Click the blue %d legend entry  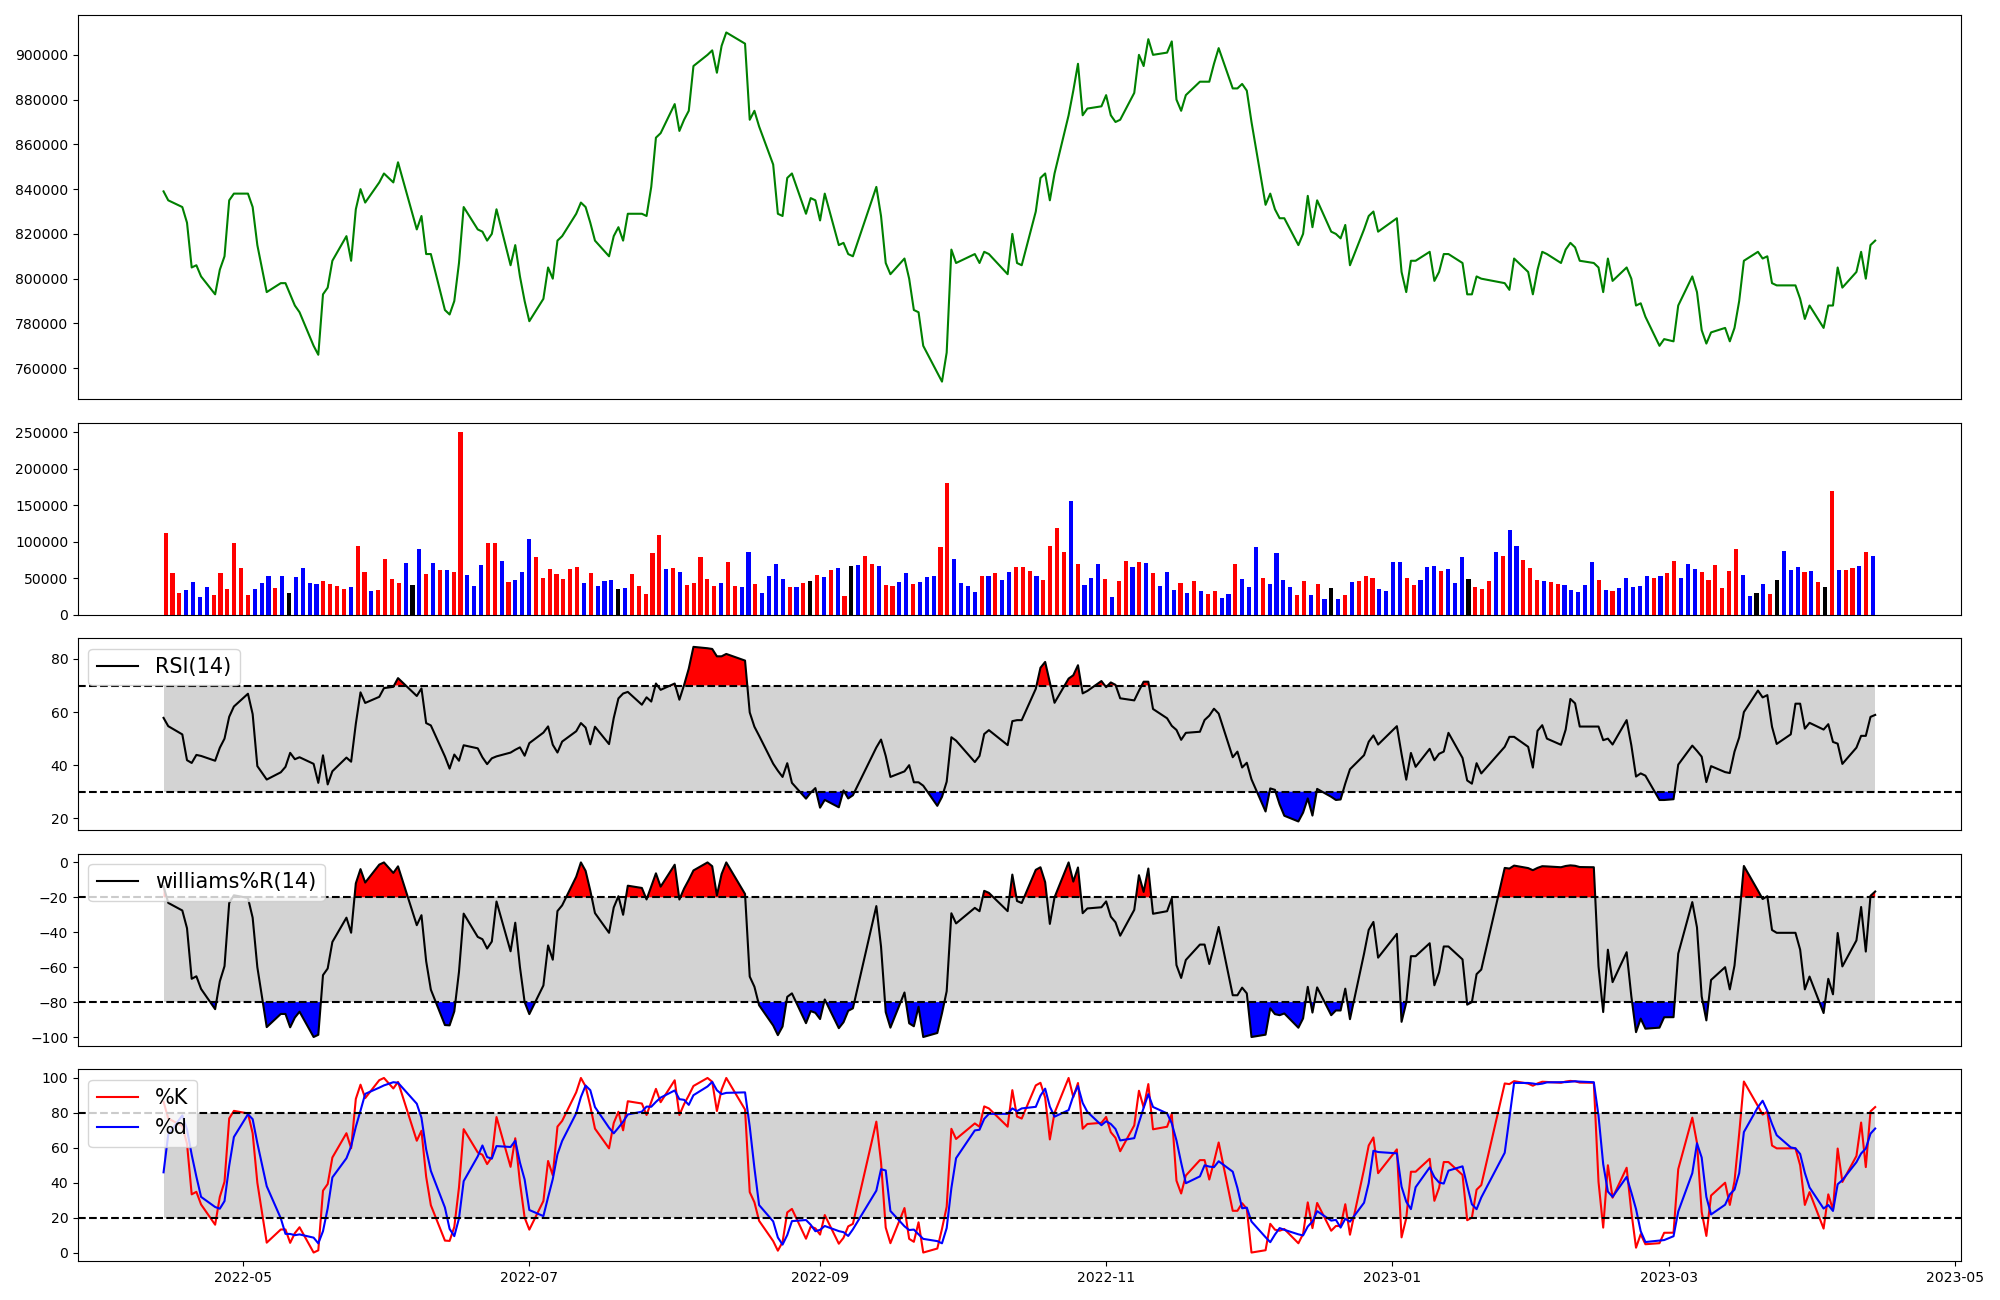170,1127
